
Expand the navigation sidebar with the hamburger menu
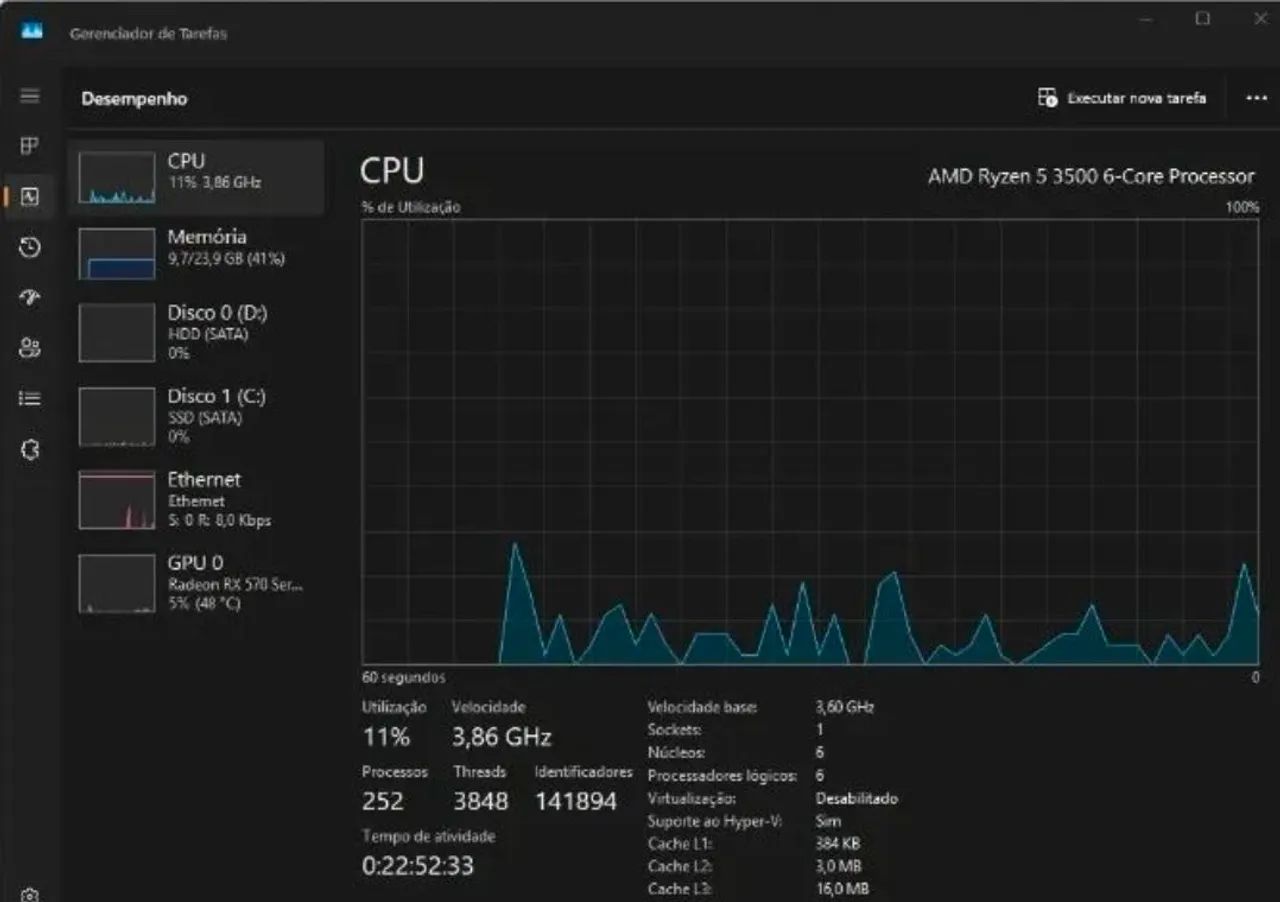point(29,96)
